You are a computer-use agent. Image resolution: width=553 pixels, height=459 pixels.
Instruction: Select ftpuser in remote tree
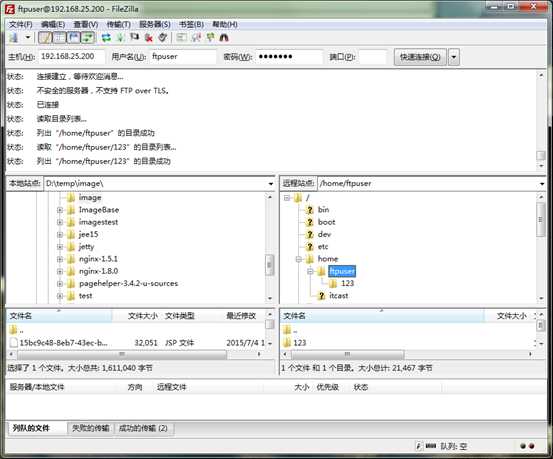coord(342,271)
